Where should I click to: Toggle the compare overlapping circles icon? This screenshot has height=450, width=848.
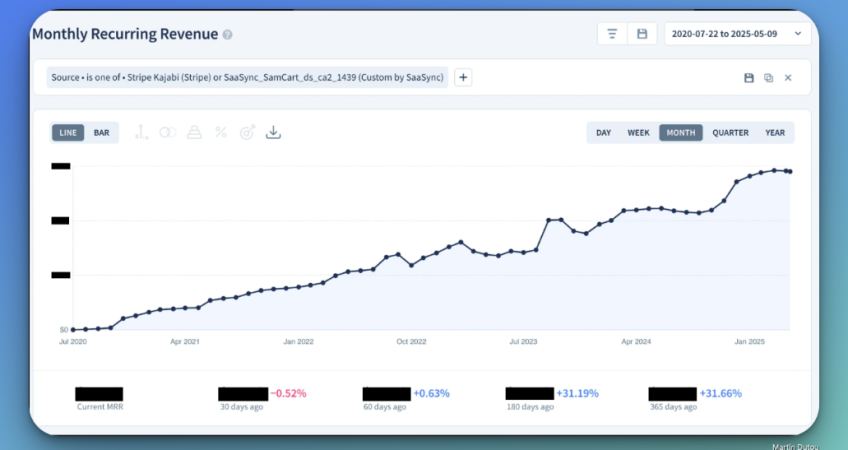[x=168, y=132]
